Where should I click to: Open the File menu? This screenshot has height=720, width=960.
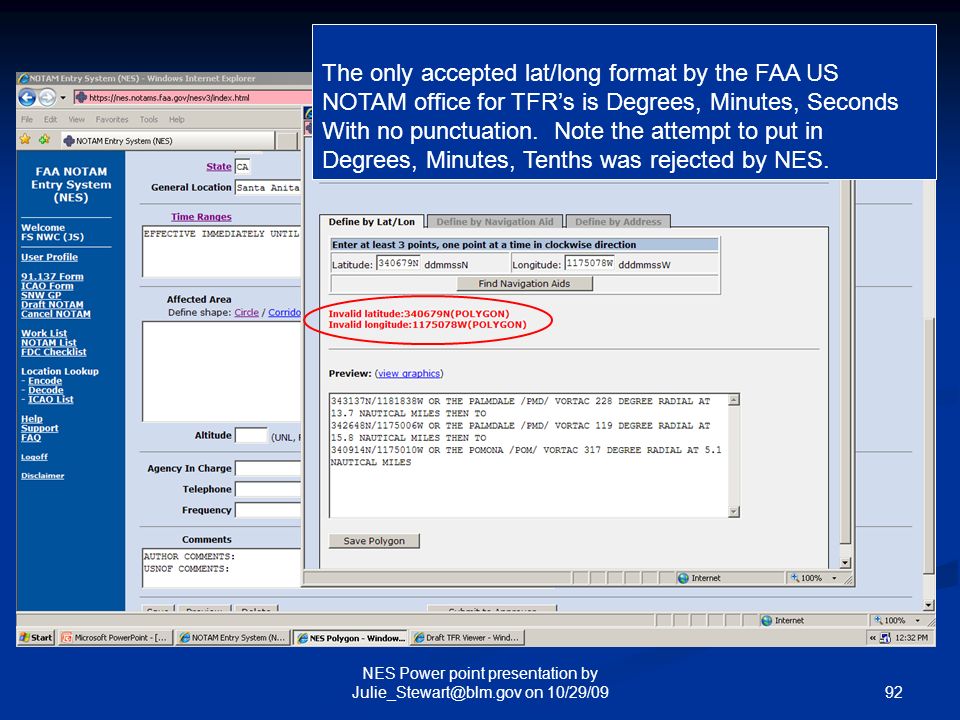point(27,119)
